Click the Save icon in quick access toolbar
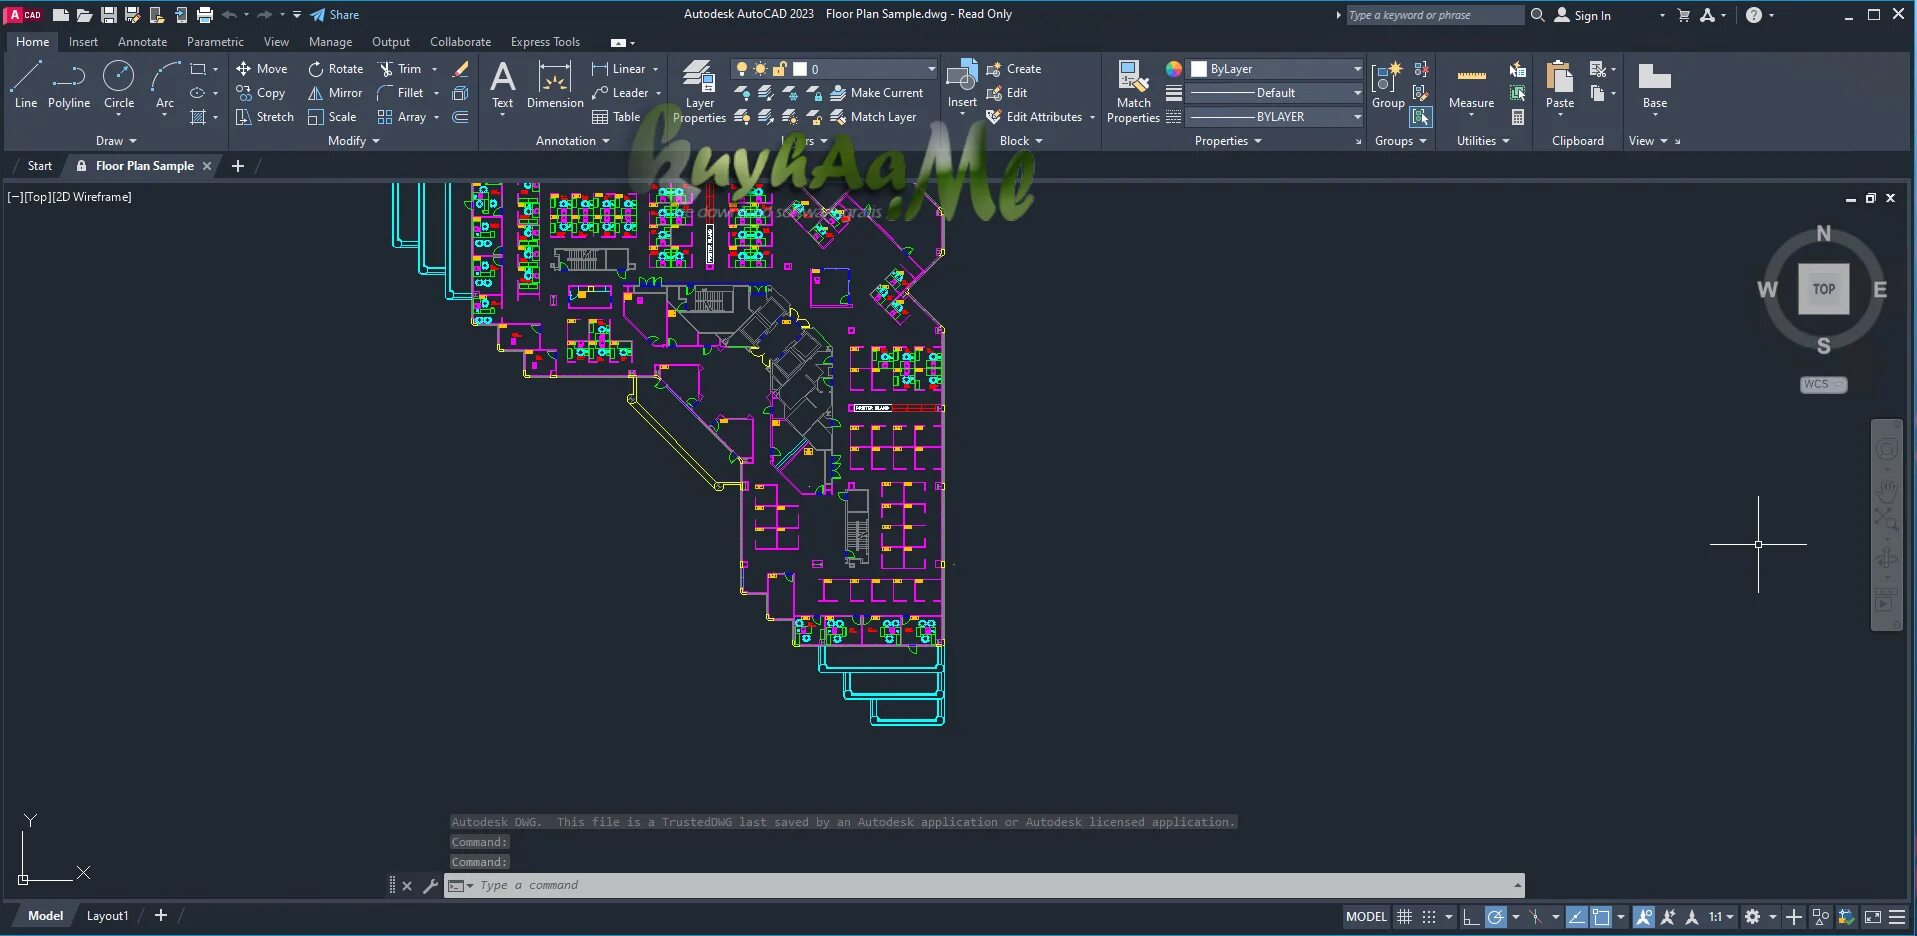Viewport: 1917px width, 936px height. 109,15
